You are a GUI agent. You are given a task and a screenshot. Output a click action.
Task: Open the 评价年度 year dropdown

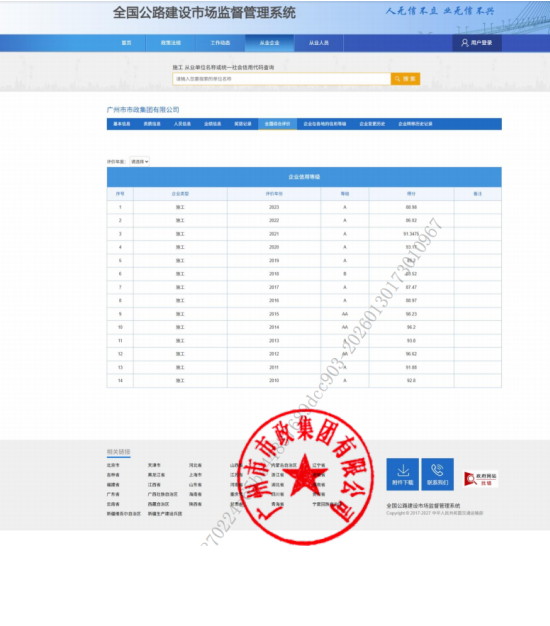pyautogui.click(x=140, y=162)
